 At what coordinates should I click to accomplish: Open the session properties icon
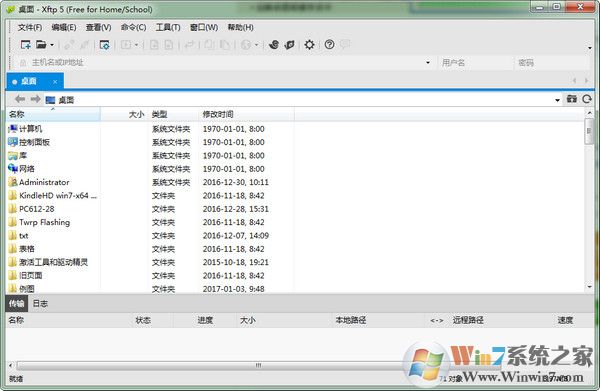click(x=104, y=45)
